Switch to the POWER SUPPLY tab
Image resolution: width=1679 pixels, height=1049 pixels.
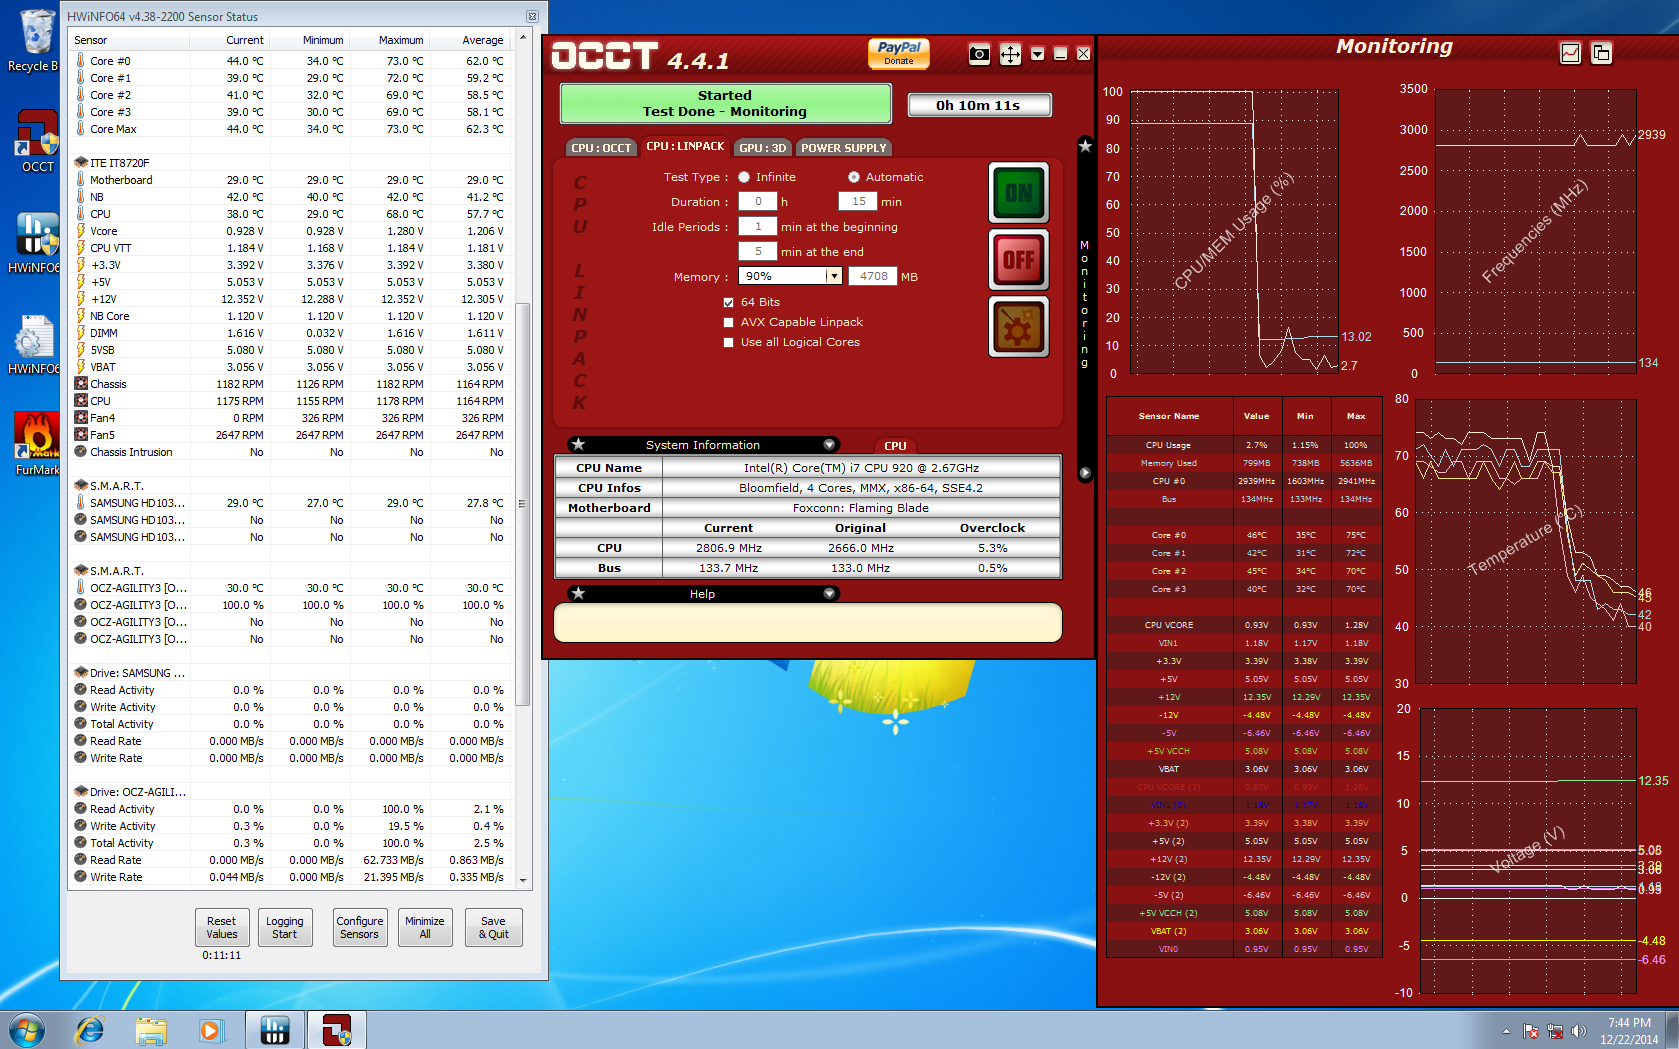[843, 148]
